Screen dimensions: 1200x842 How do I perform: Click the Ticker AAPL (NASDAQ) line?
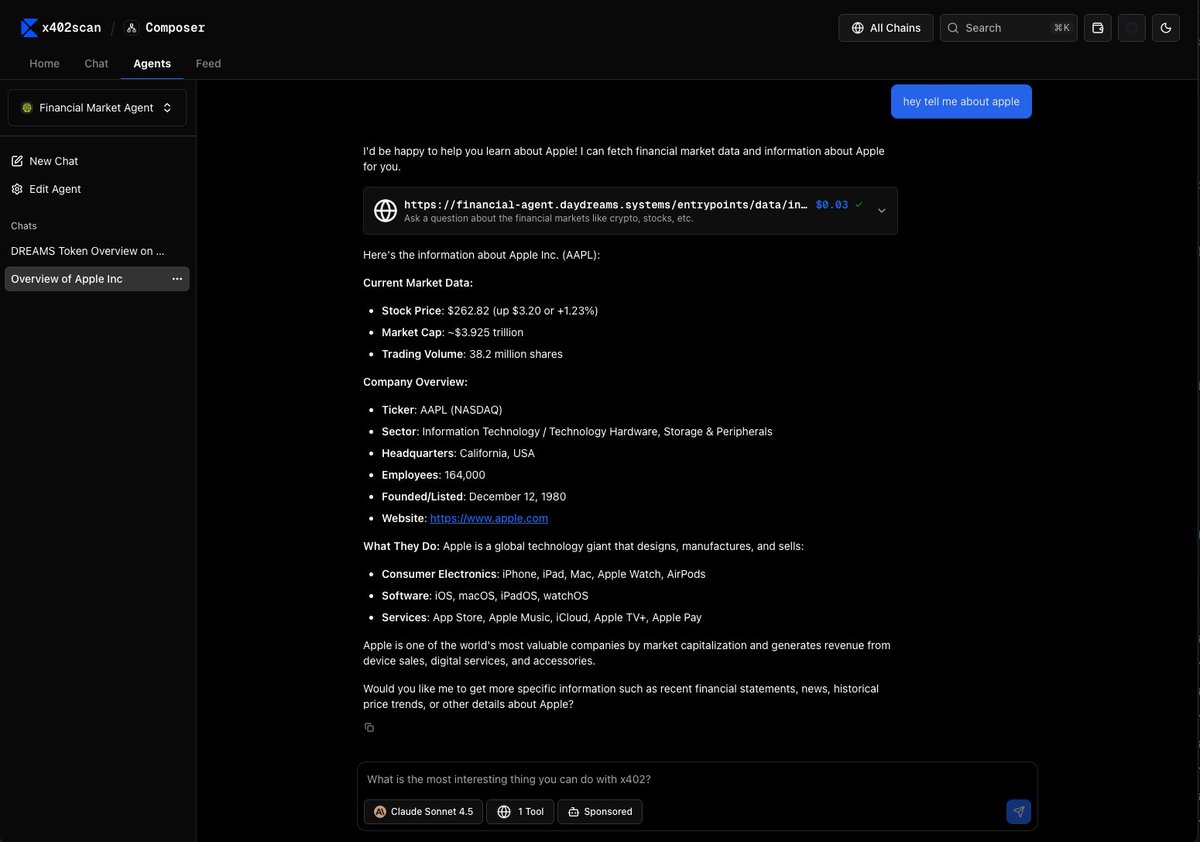coord(442,410)
